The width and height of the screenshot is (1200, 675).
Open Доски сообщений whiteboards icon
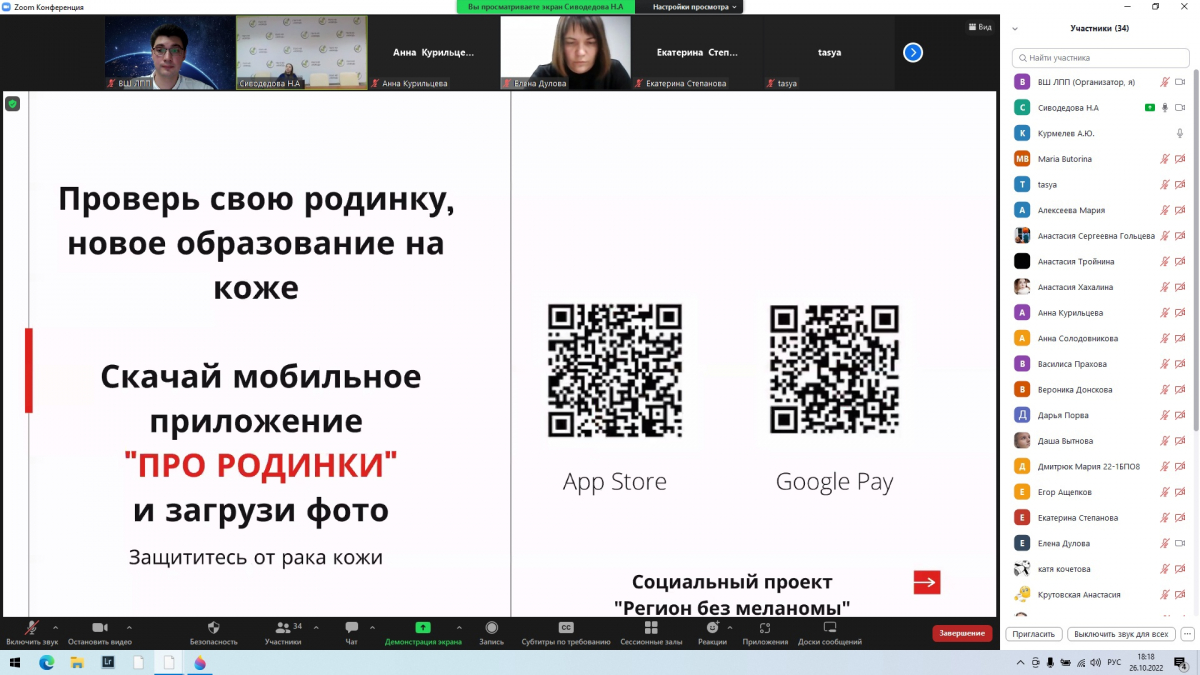click(x=830, y=628)
